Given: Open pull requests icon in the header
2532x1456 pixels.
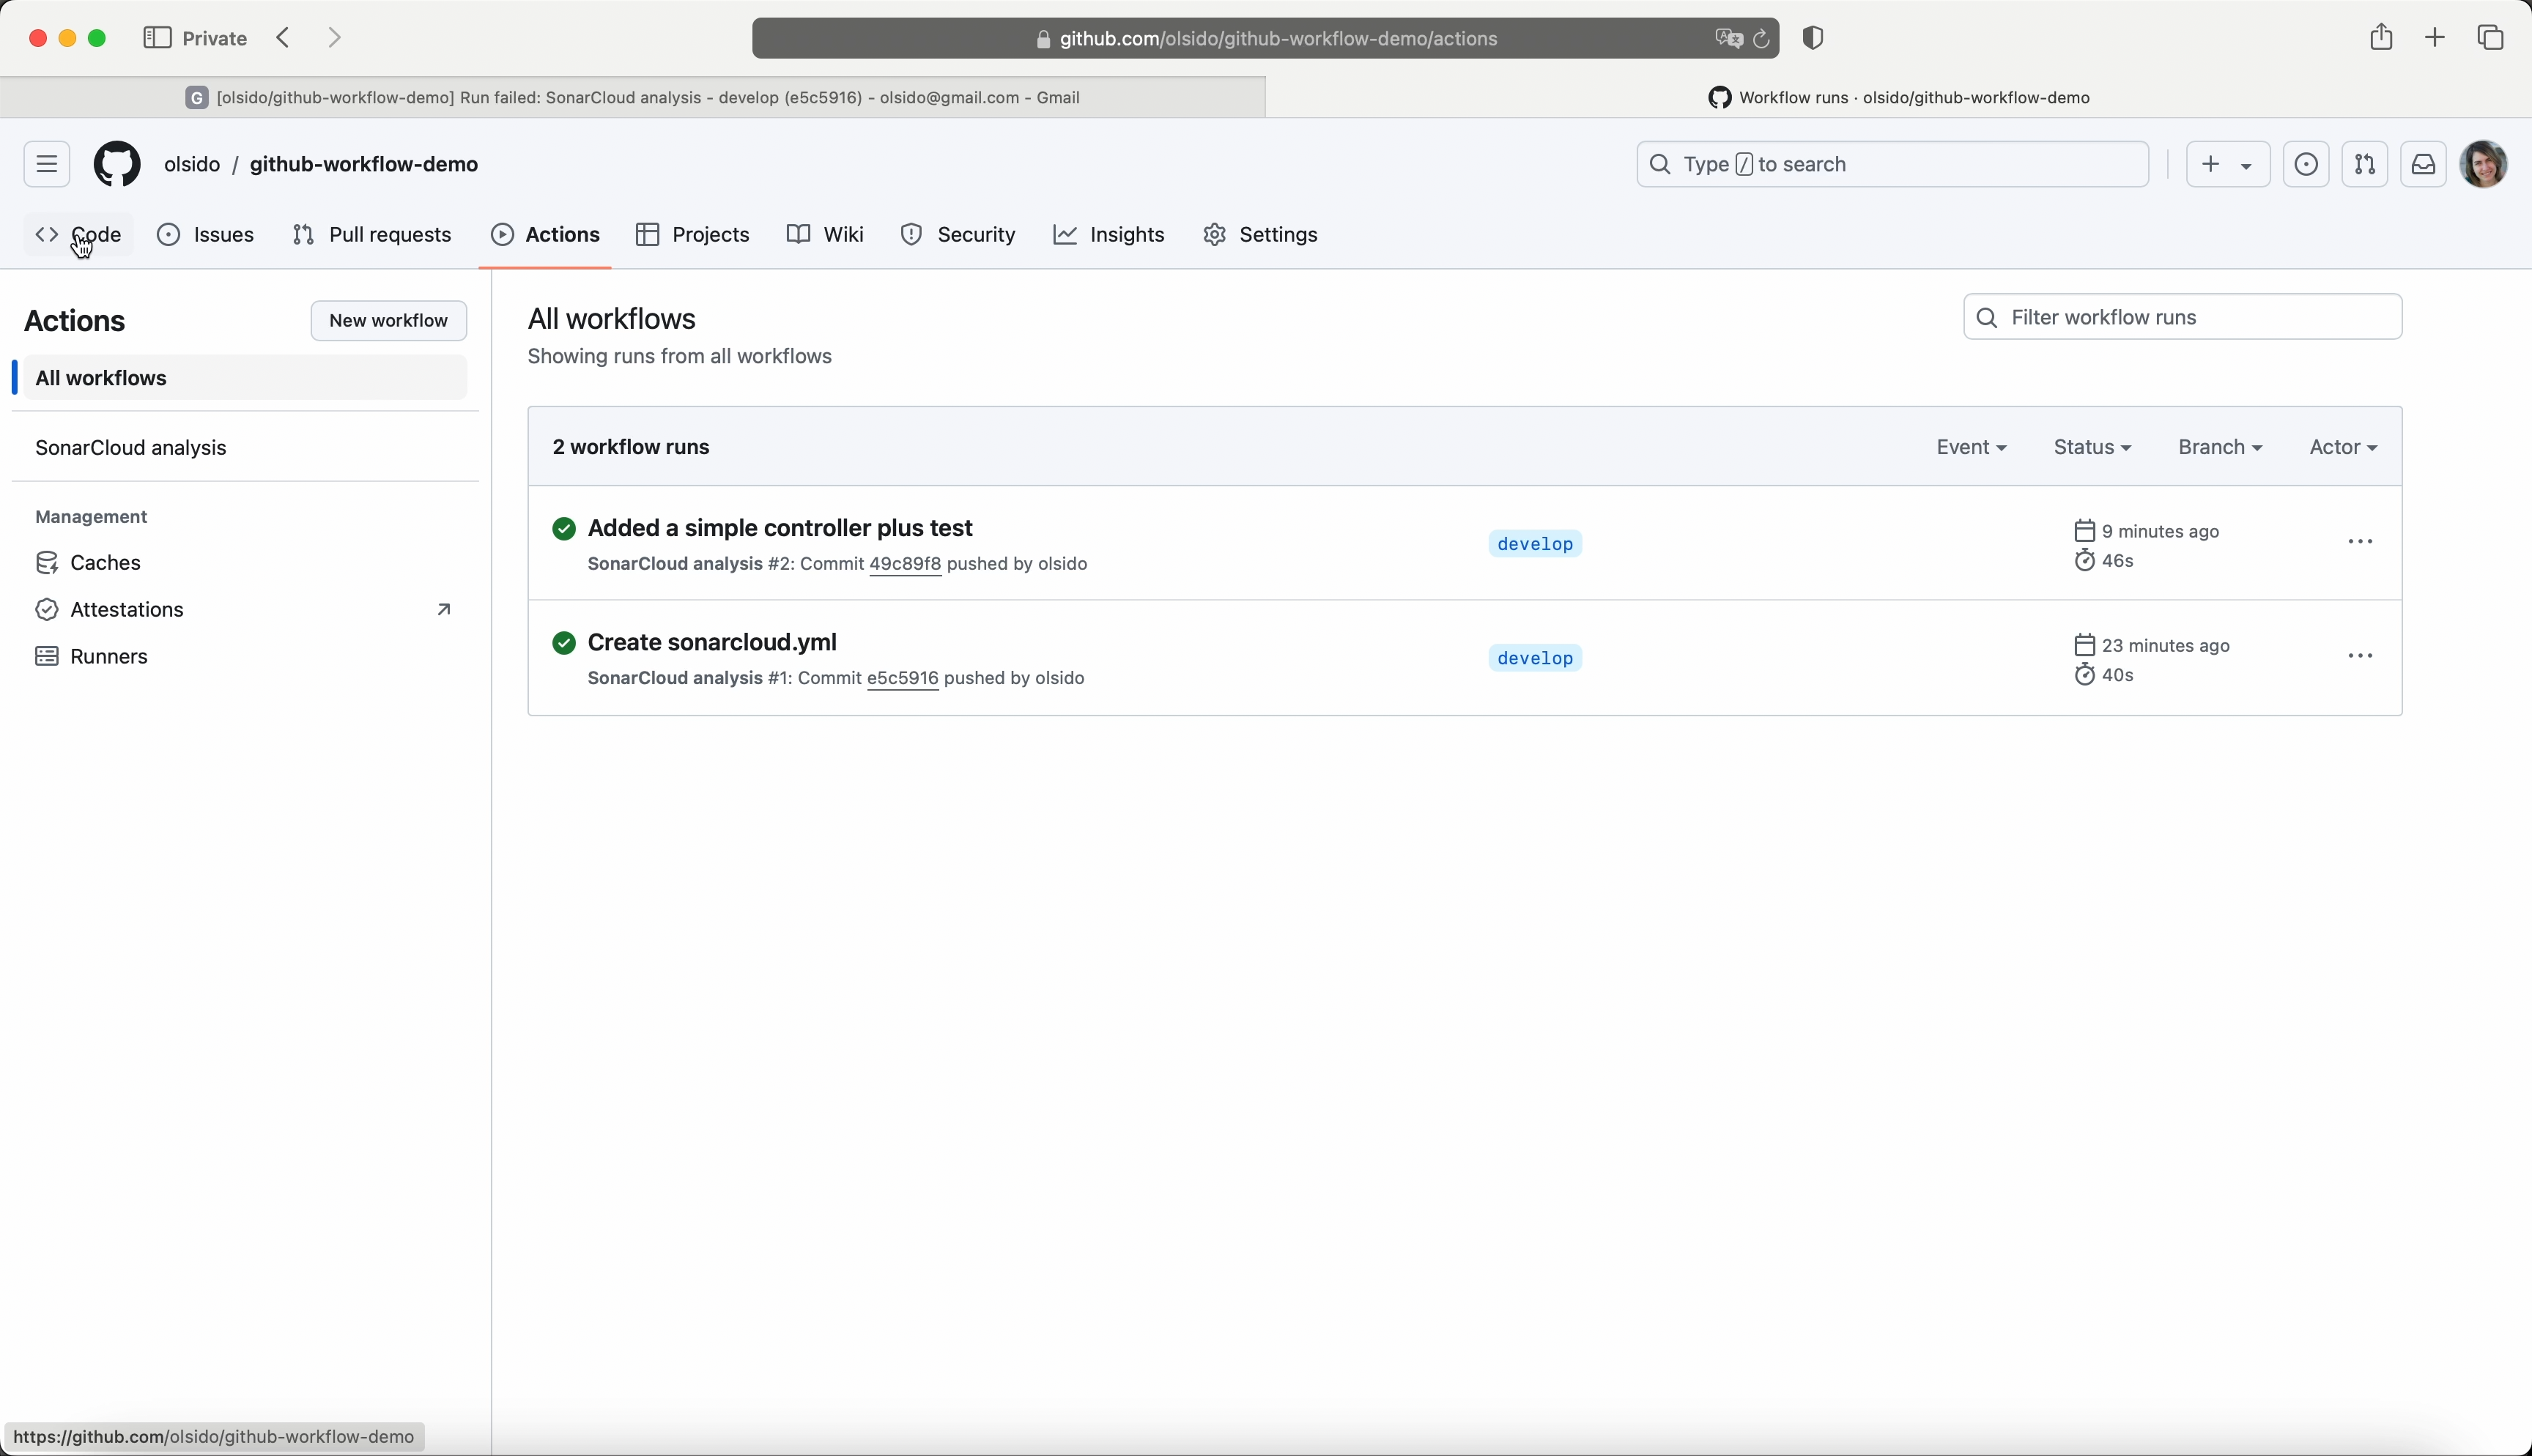Looking at the screenshot, I should (x=2365, y=164).
